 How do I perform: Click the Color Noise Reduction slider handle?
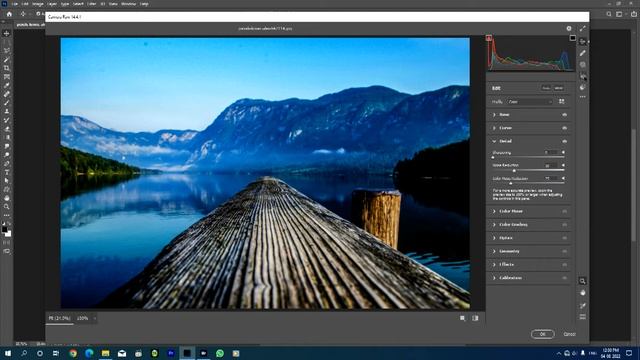click(511, 183)
